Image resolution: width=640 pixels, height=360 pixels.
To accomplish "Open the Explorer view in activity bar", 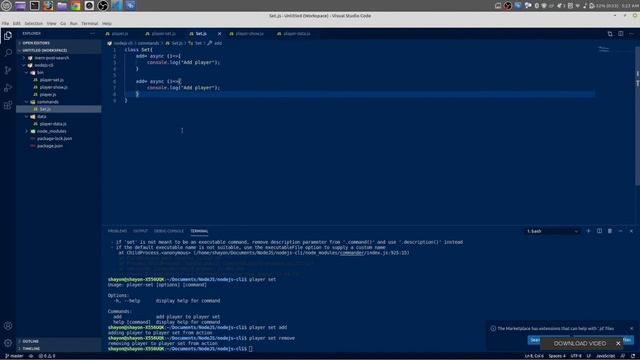I will (x=8, y=36).
